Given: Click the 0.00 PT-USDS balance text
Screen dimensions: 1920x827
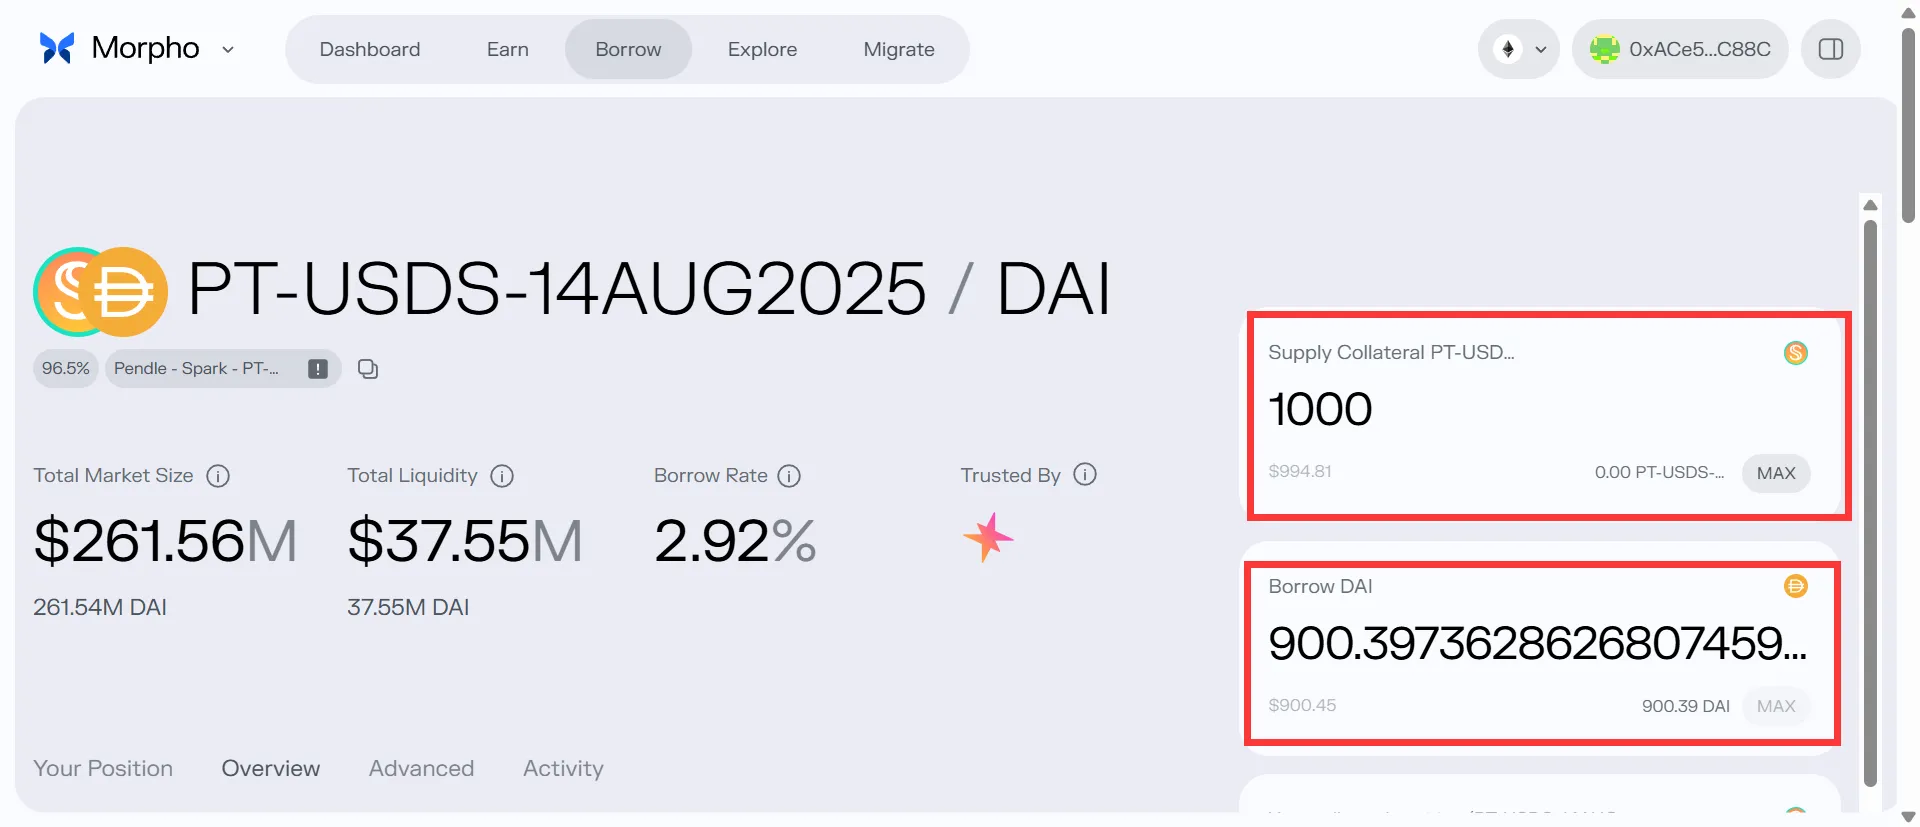Looking at the screenshot, I should (1659, 472).
